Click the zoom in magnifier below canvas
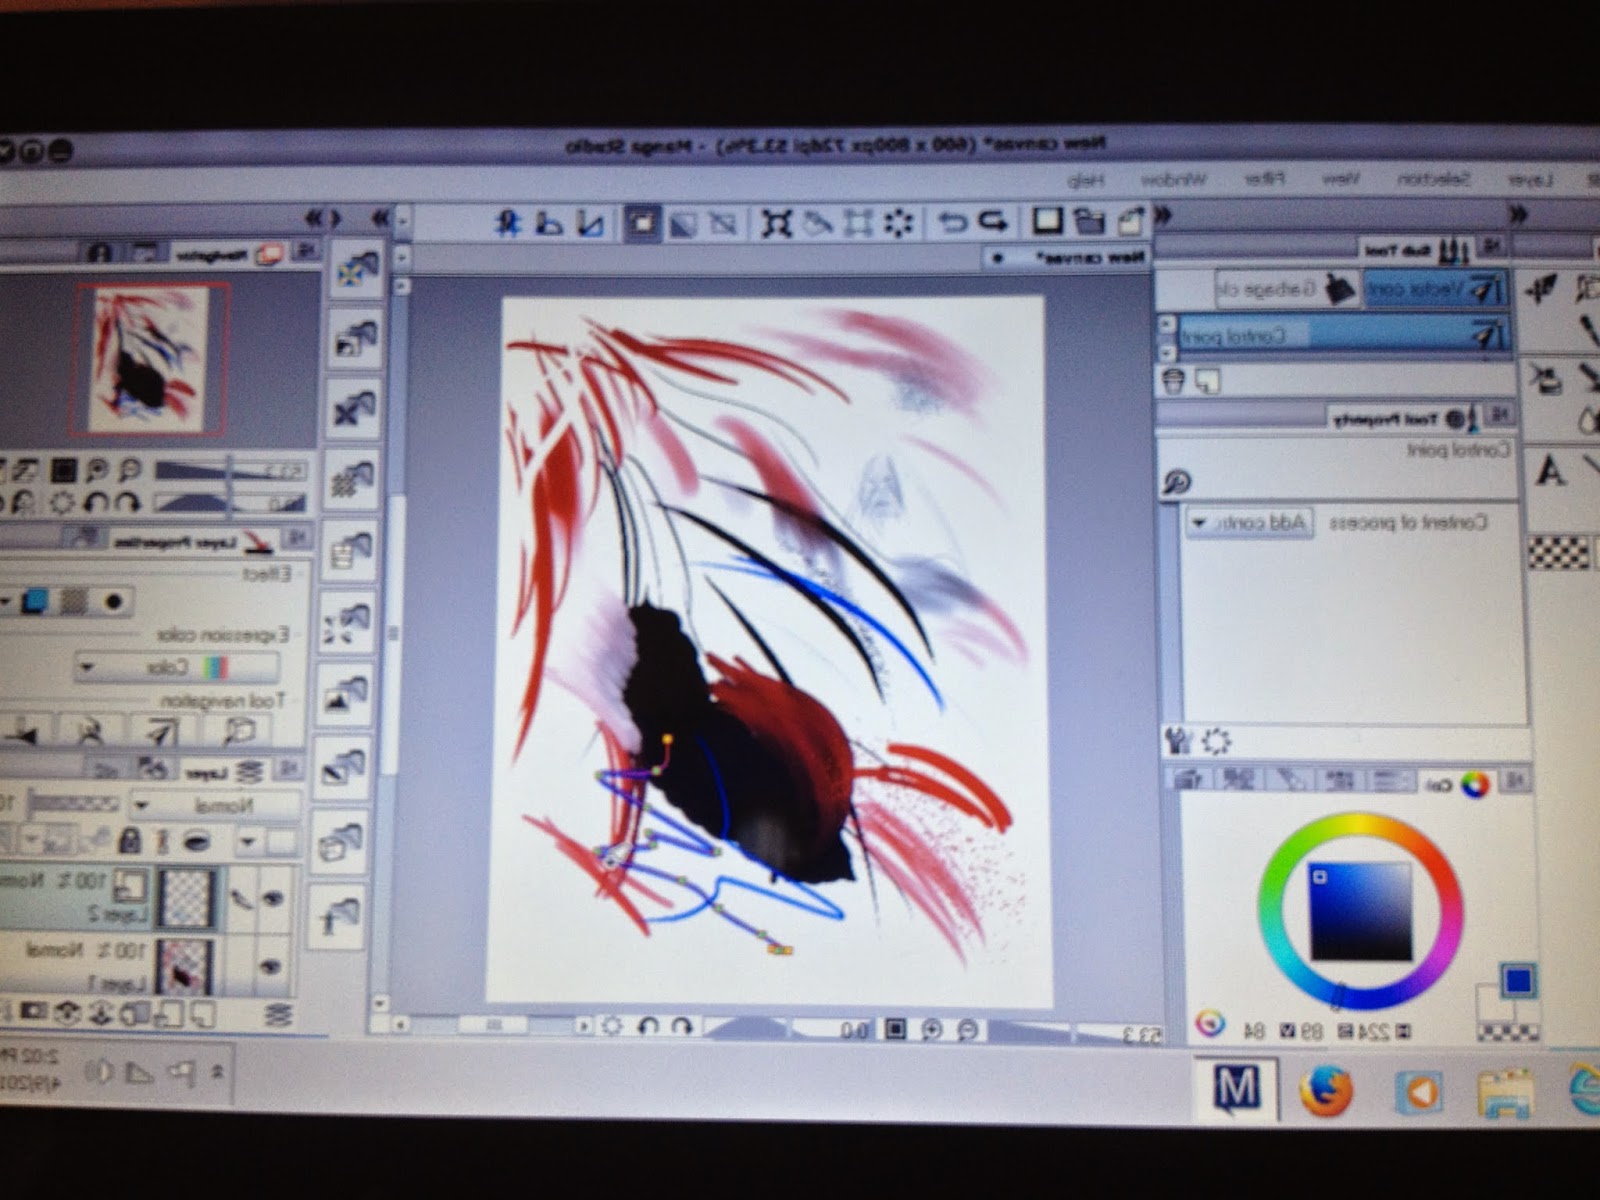 [932, 1029]
